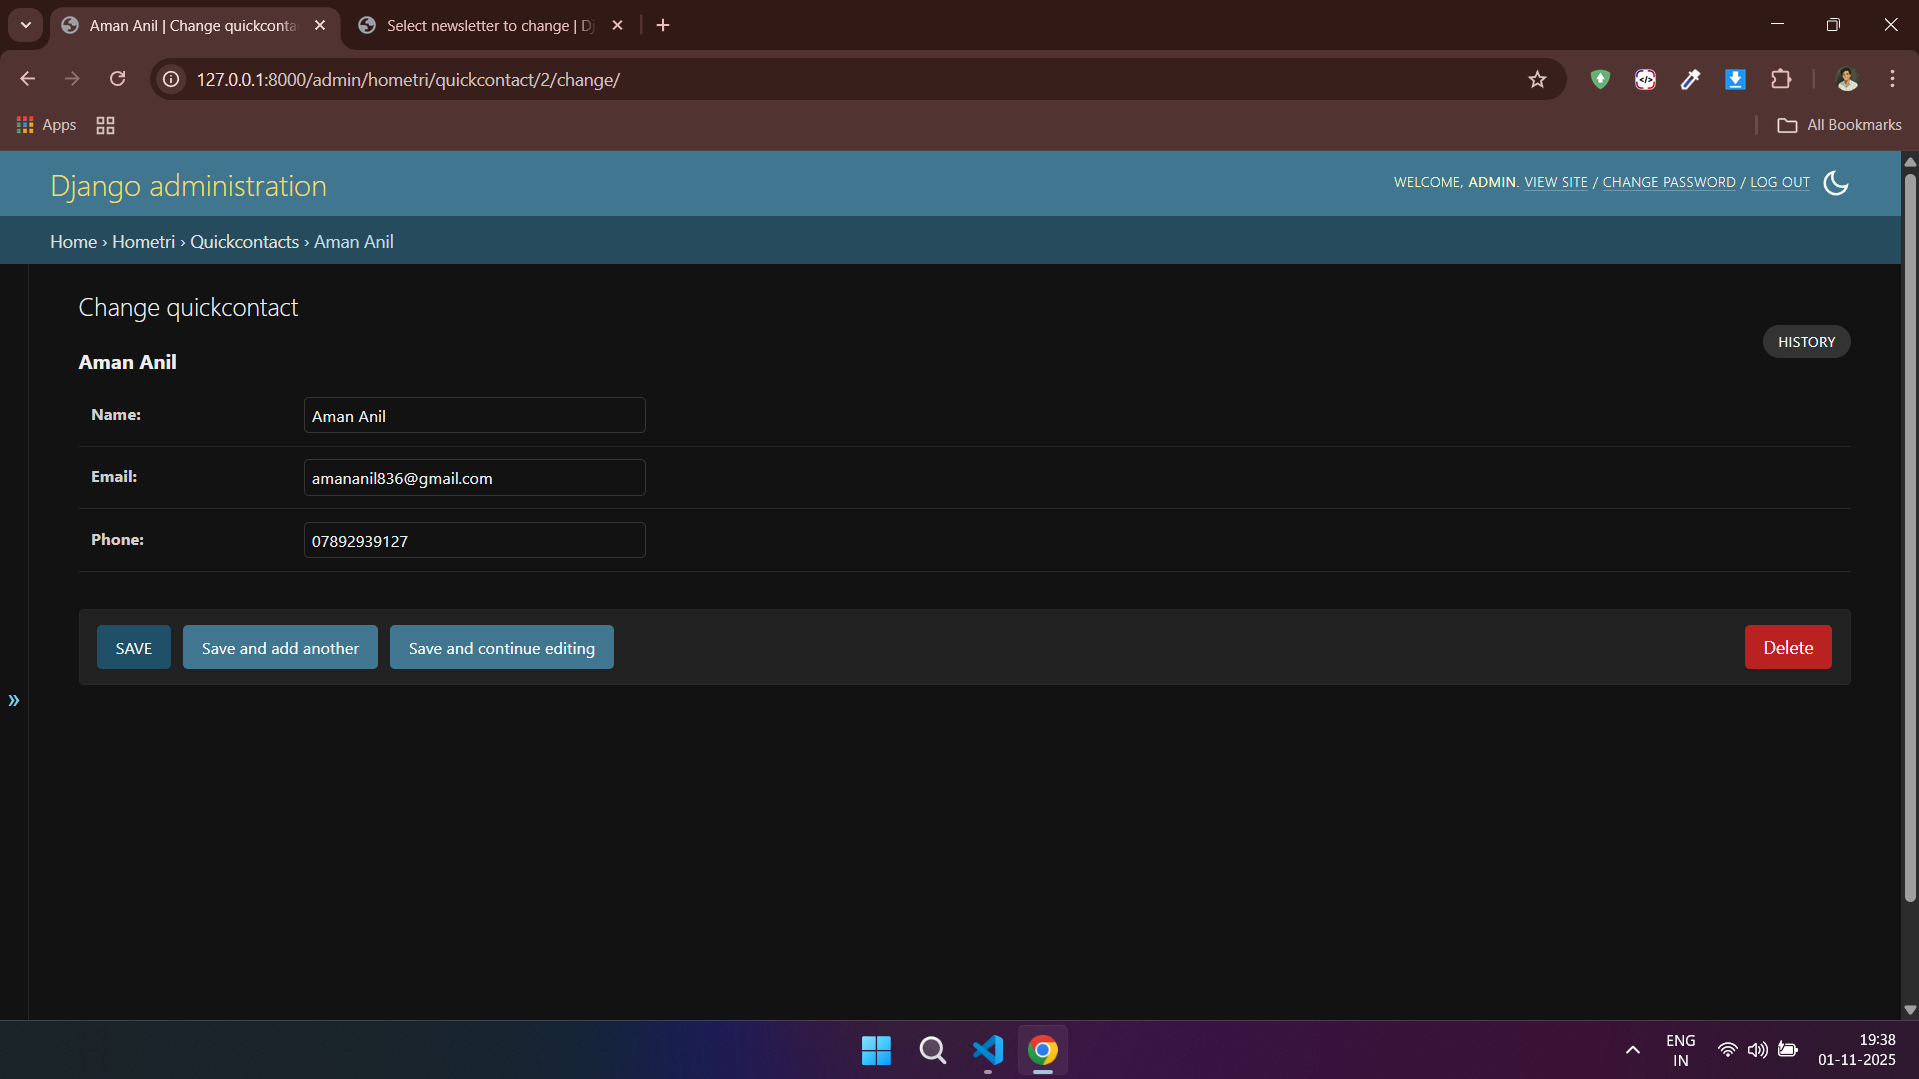Focus the Name input field
Viewport: 1919px width, 1079px height.
click(475, 416)
